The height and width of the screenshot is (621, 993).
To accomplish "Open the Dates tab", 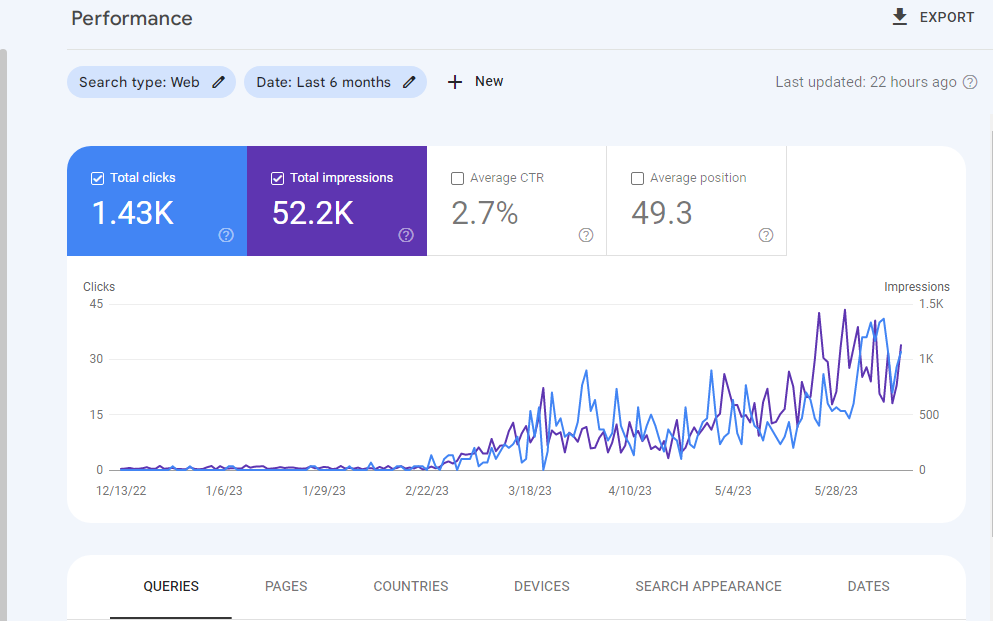I will click(x=868, y=586).
